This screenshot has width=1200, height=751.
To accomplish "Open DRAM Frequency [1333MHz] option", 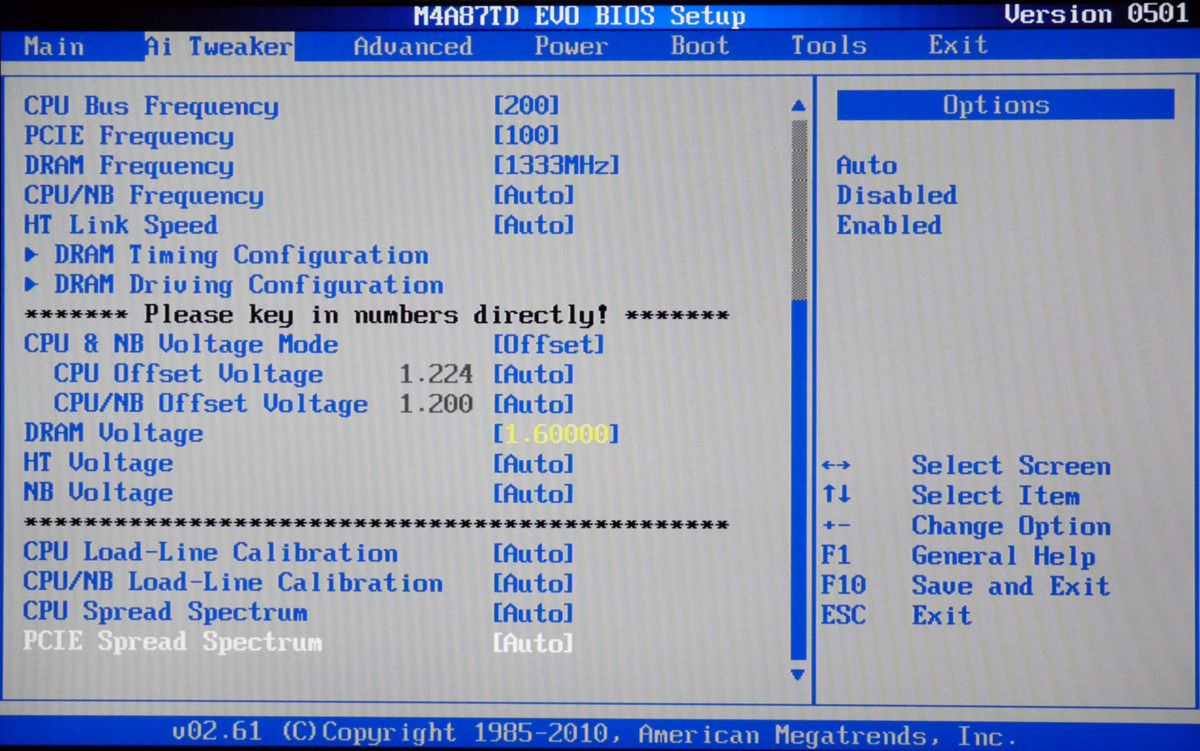I will tap(557, 166).
